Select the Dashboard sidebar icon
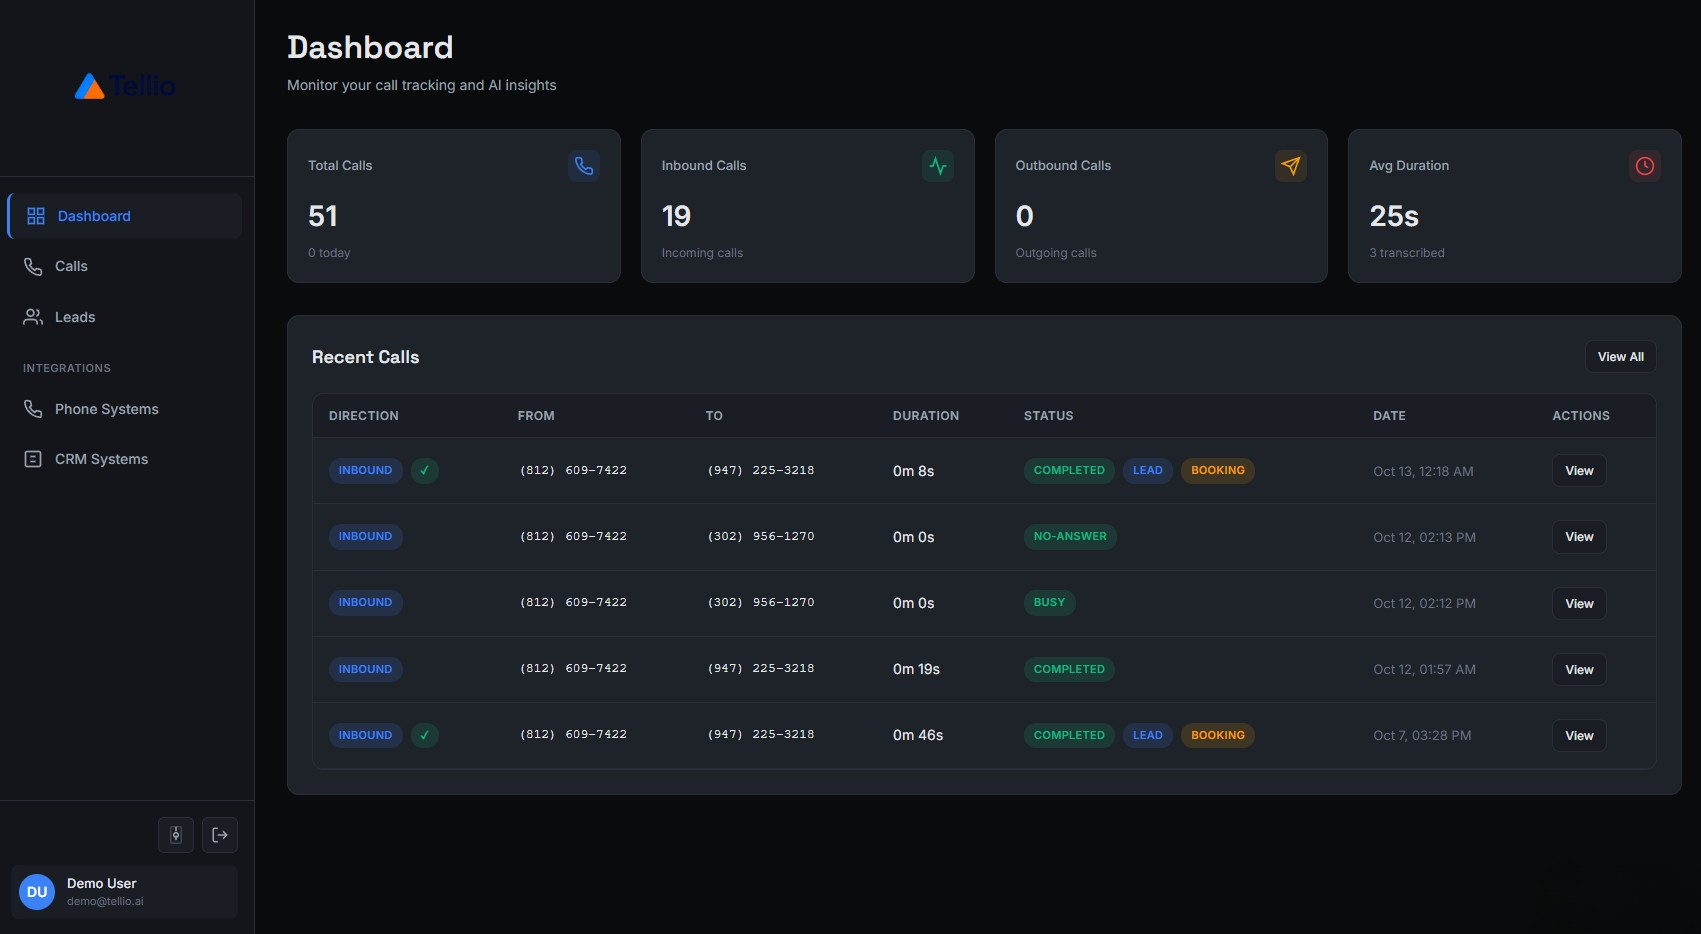Viewport: 1701px width, 934px height. pos(36,215)
